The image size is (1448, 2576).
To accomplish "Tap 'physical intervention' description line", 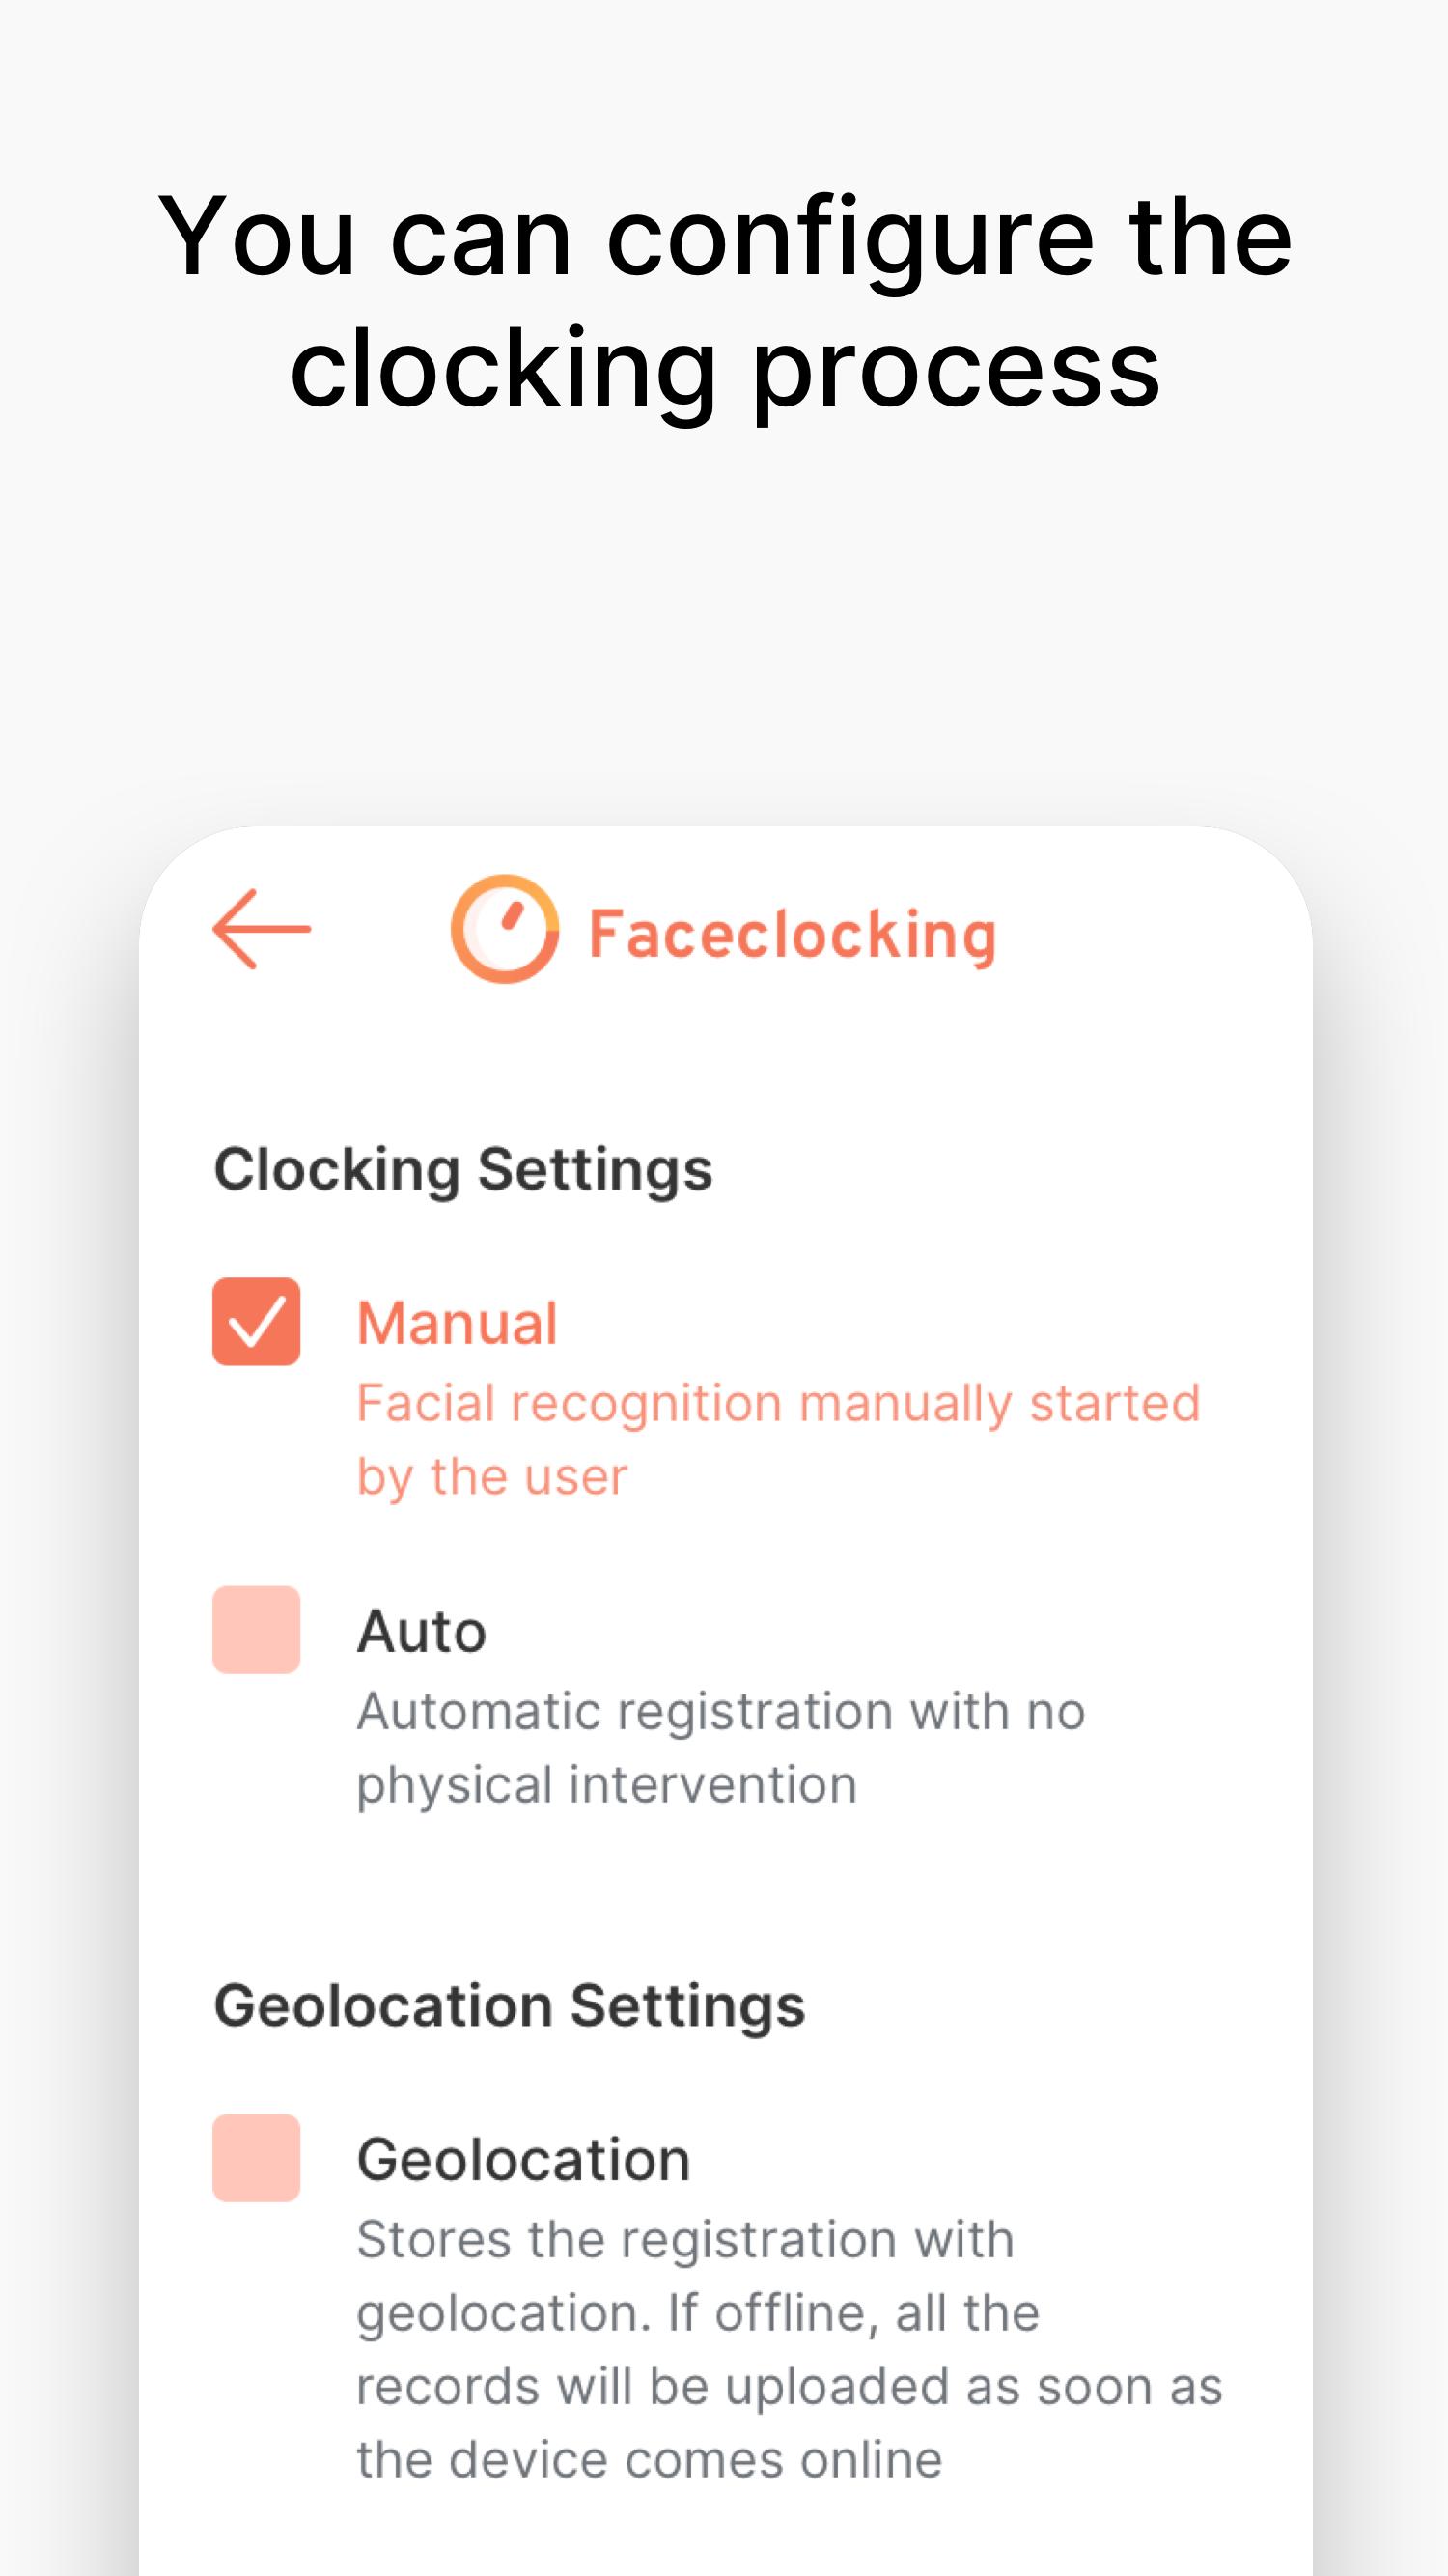I will 607,1785.
